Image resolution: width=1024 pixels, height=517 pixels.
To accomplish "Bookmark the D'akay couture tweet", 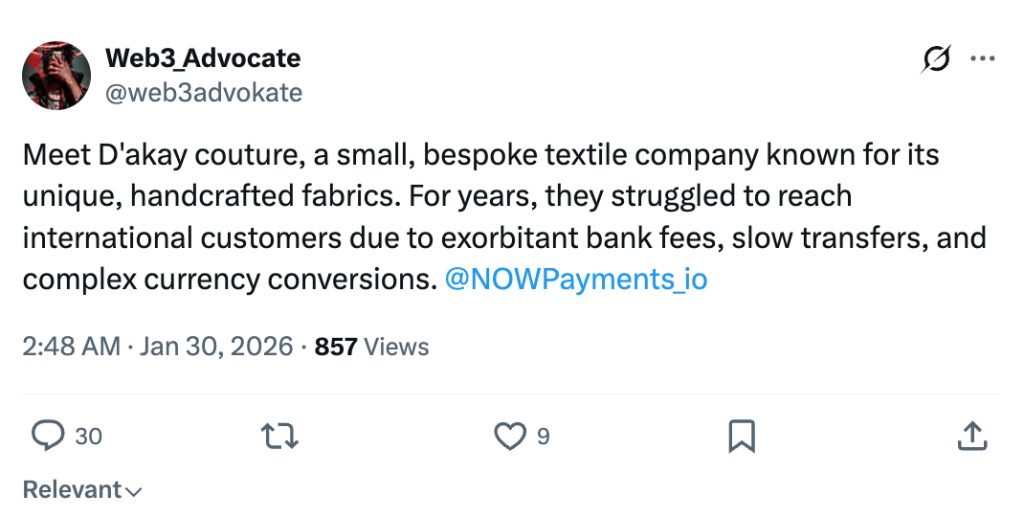I will tap(741, 436).
